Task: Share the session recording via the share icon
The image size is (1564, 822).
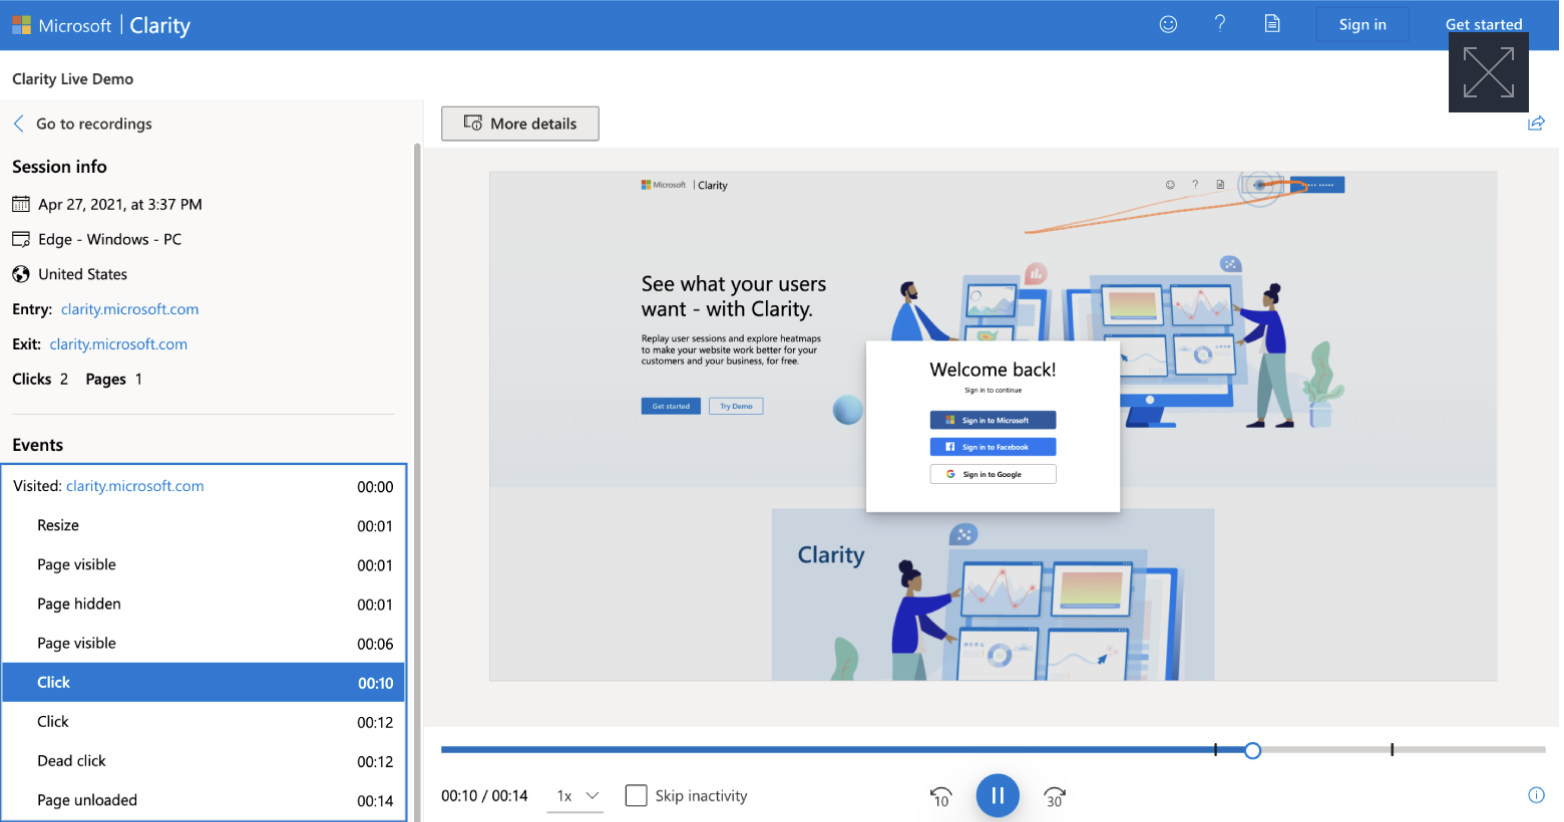Action: click(x=1537, y=123)
